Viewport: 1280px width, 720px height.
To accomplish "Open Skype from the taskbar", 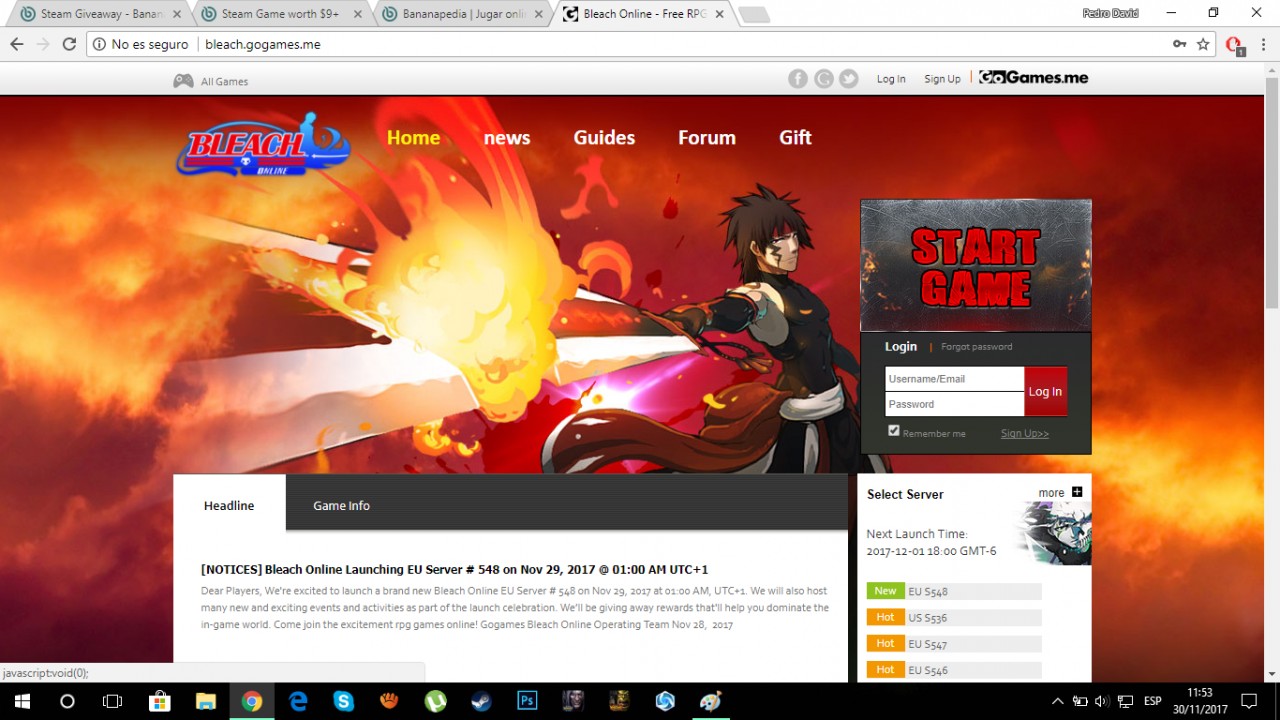I will click(343, 701).
